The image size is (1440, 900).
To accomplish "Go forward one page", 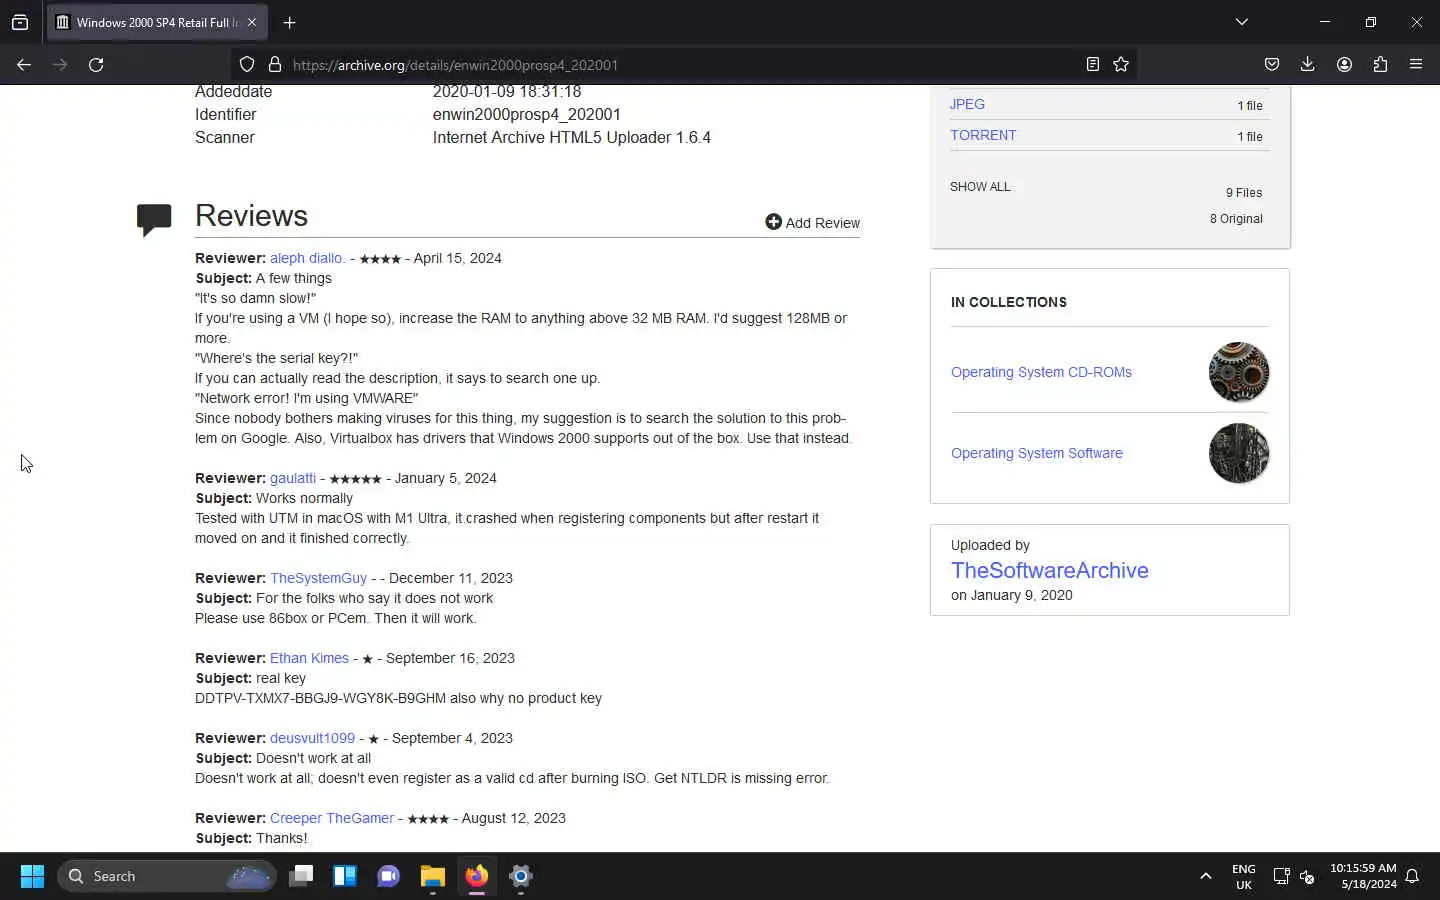I will [60, 64].
